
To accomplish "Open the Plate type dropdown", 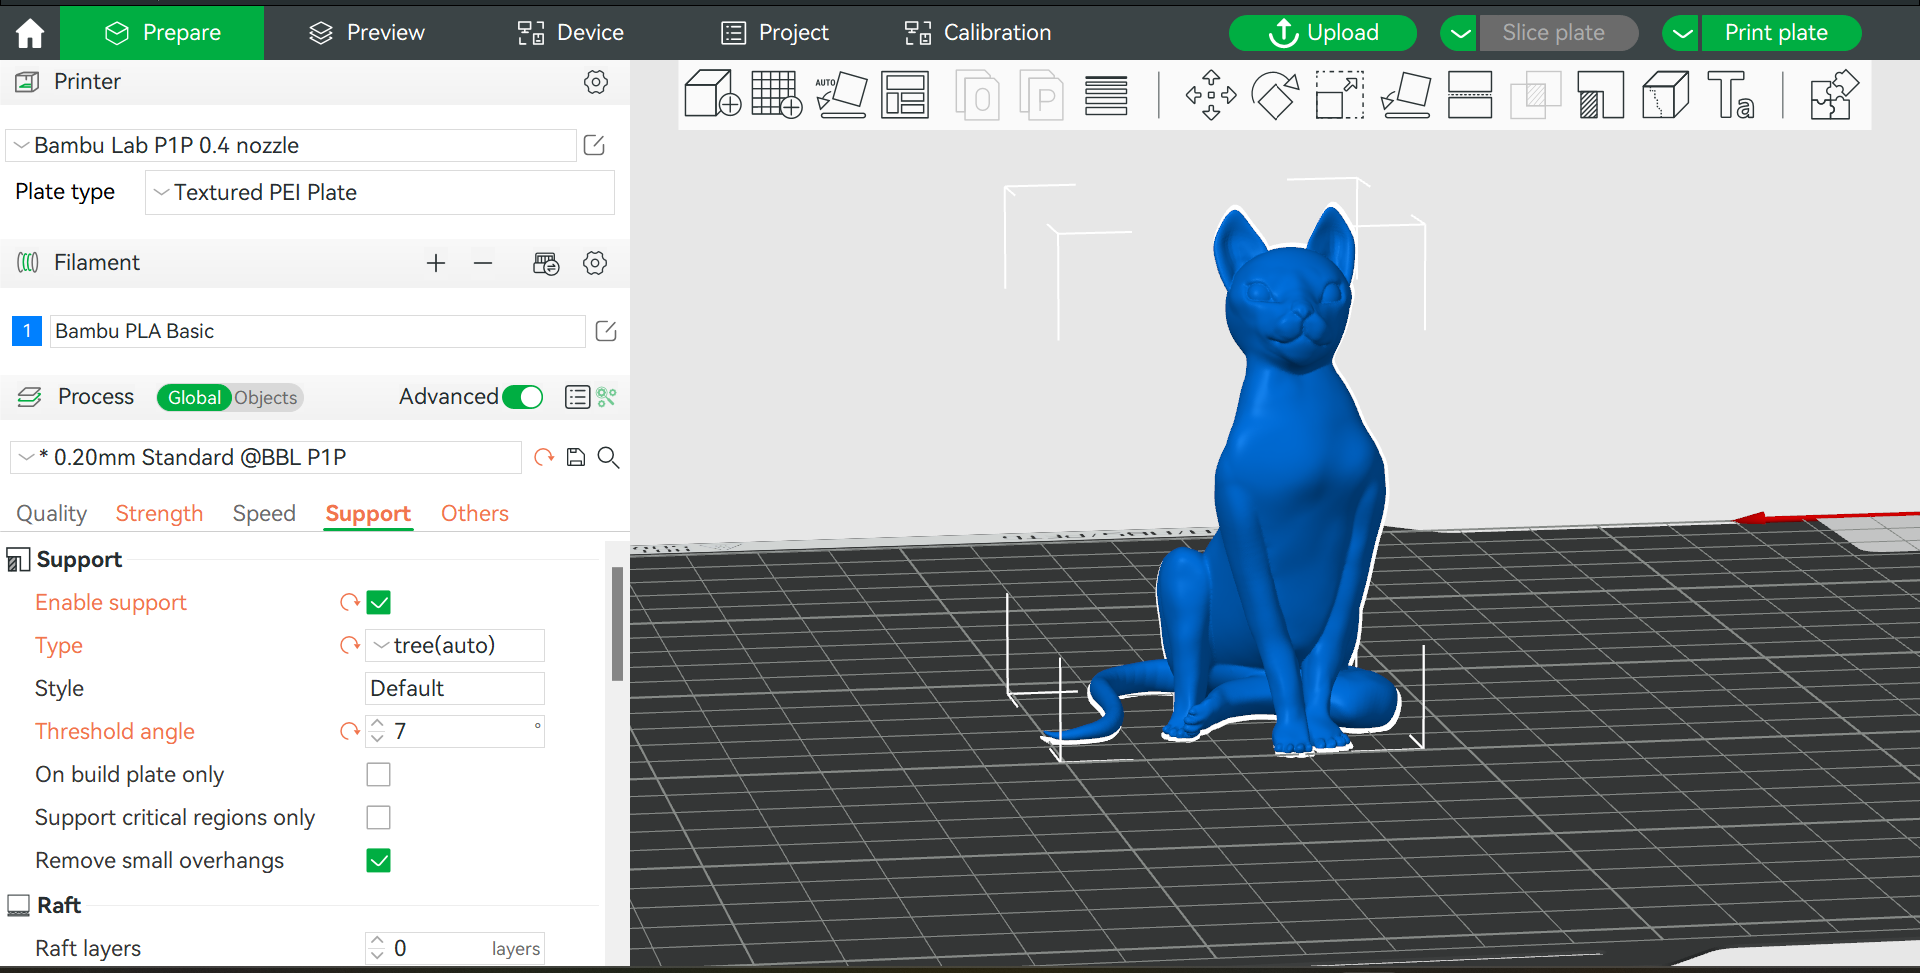I will click(380, 192).
